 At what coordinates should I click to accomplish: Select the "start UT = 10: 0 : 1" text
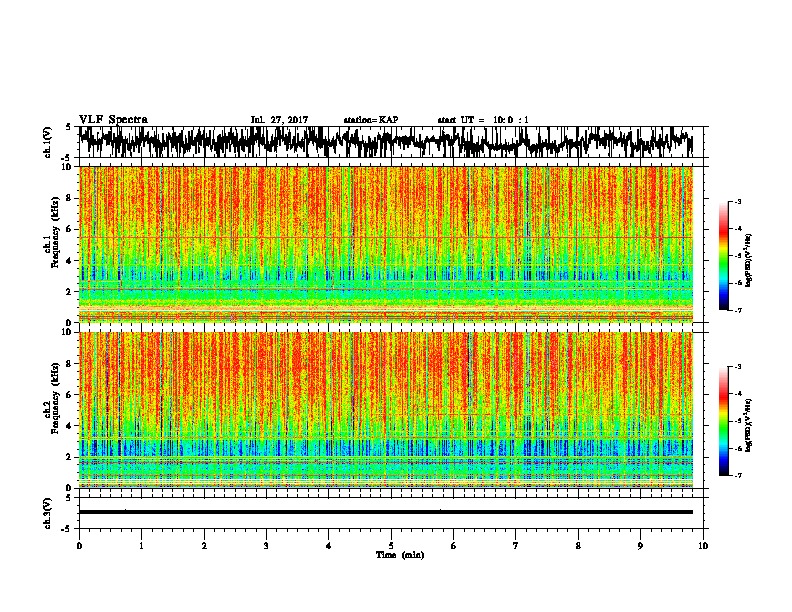tap(483, 120)
